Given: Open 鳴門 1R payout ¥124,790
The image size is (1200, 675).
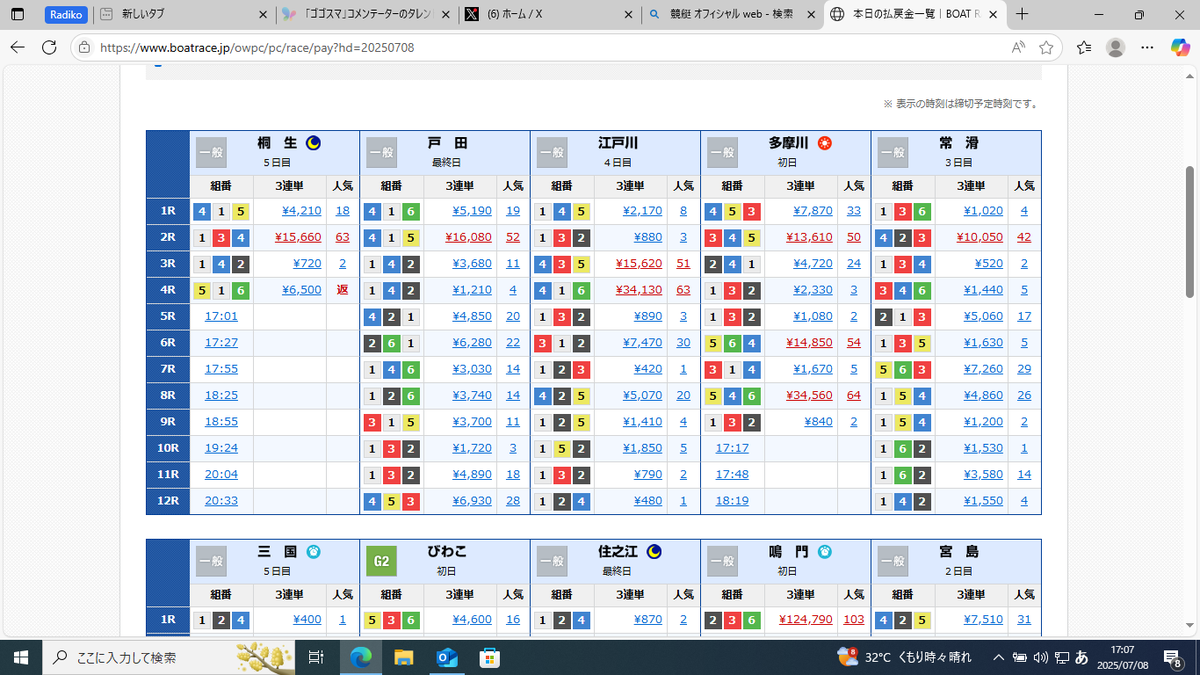Looking at the screenshot, I should pos(805,619).
